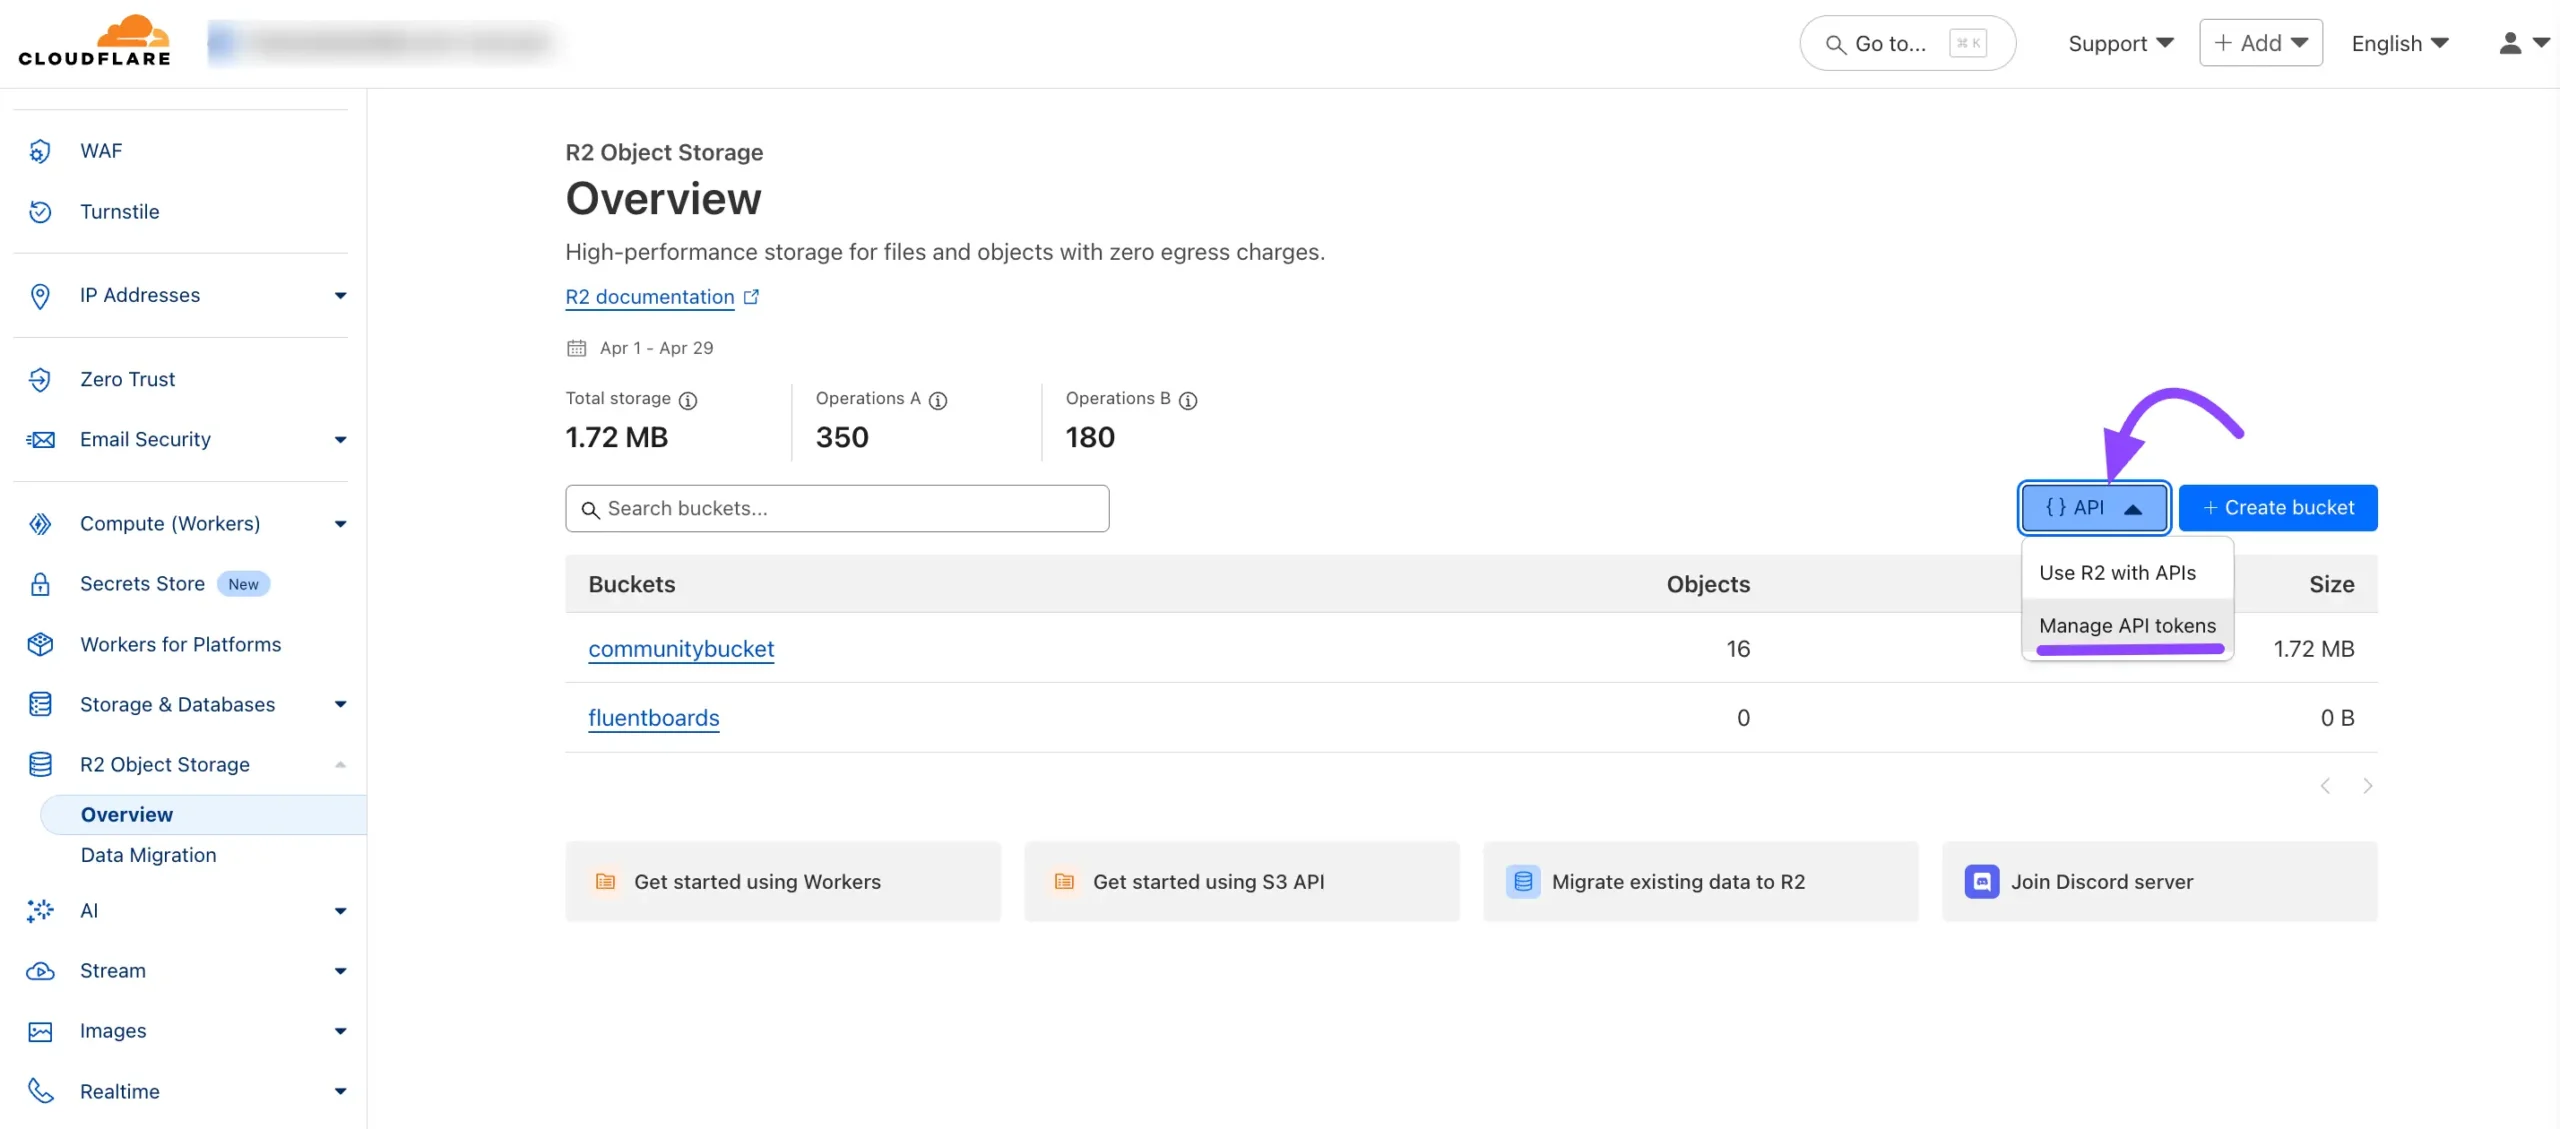
Task: Expand the Compute (Workers) section arrow
Action: click(x=341, y=524)
